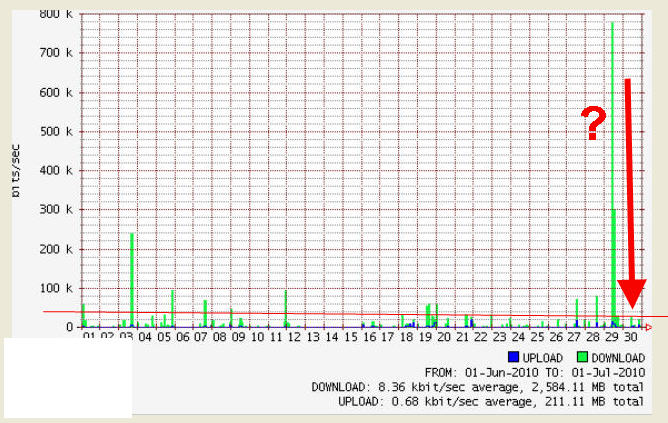The image size is (668, 423).
Task: Click the blue UPLOAD legend swatch
Action: (514, 356)
